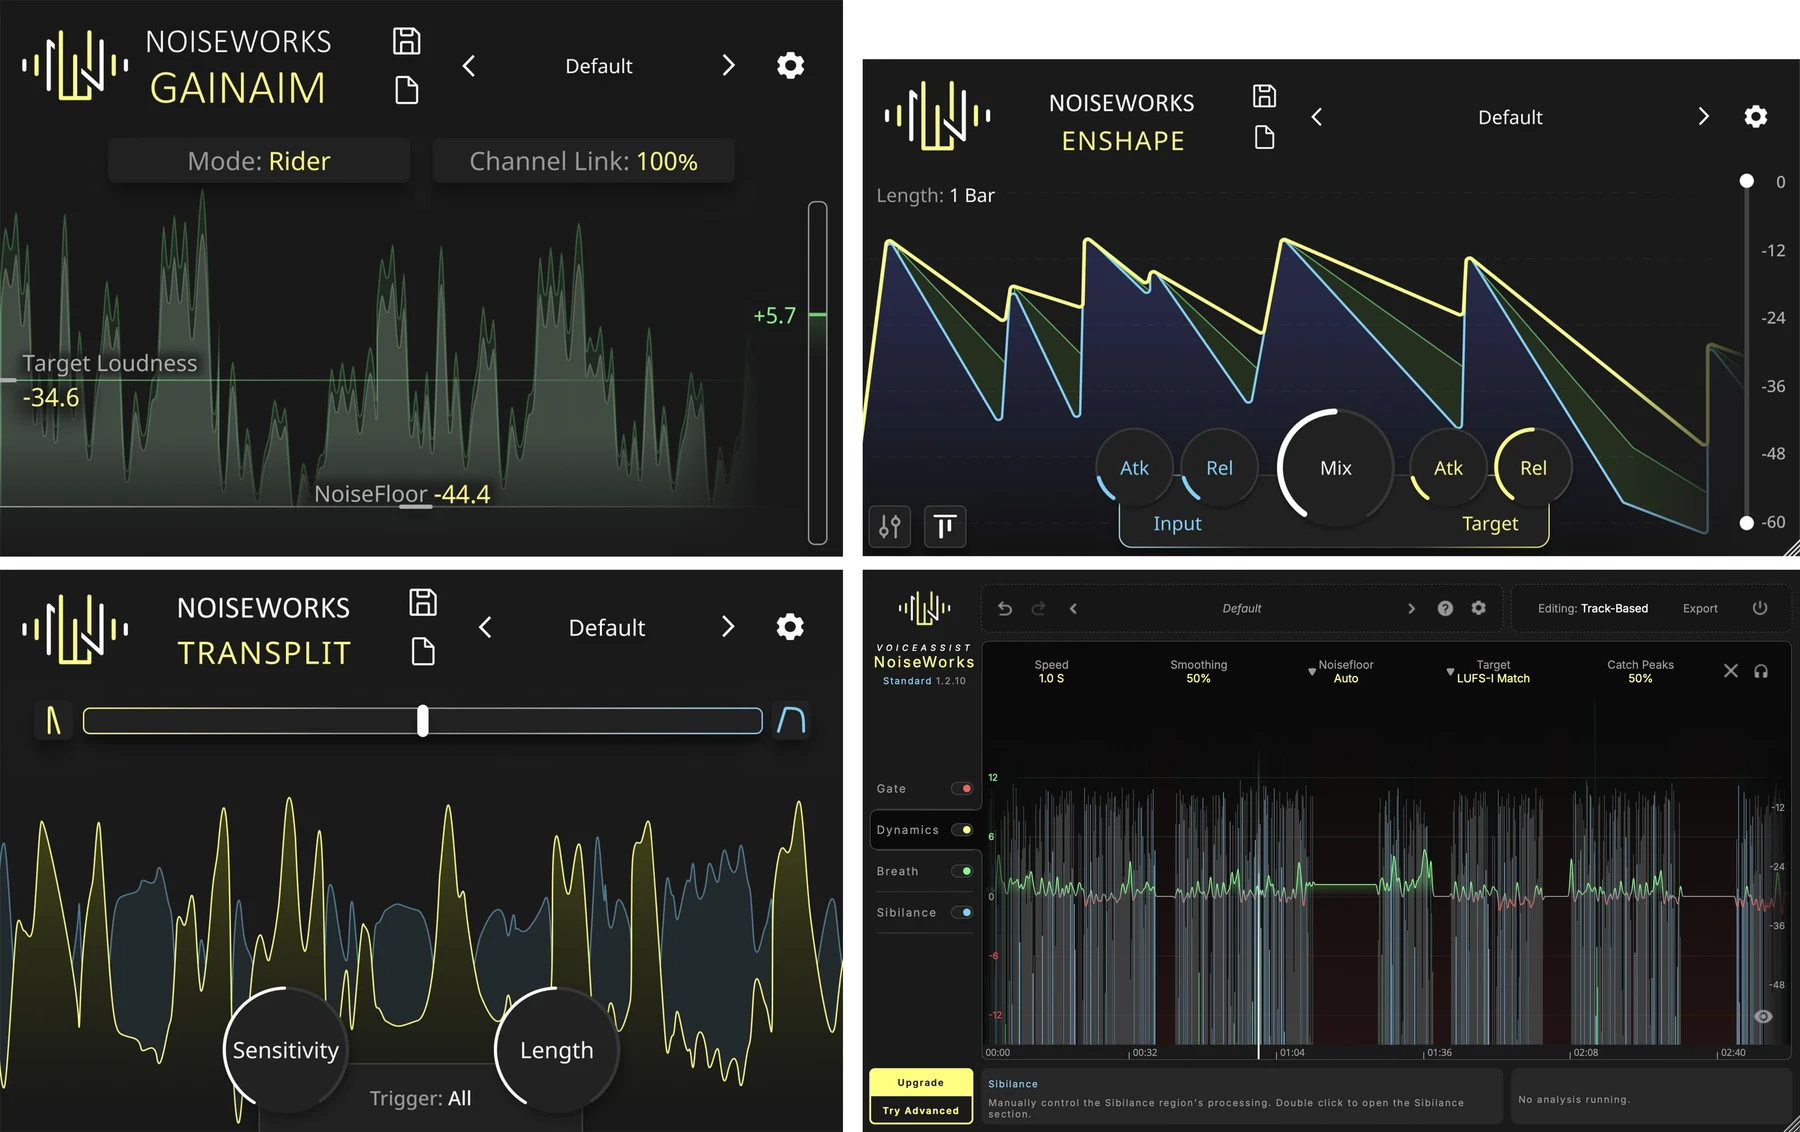Screen dimensions: 1800x1132
Task: Select the transient shape icon in Transplit
Action: [x=54, y=720]
